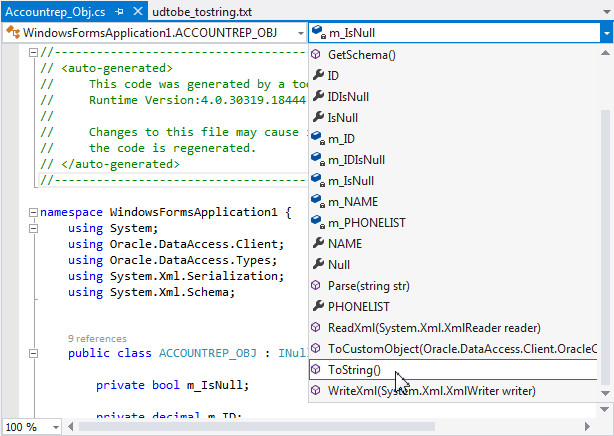Click the editor vertical scroll down arrow
This screenshot has width=614, height=436.
605,409
